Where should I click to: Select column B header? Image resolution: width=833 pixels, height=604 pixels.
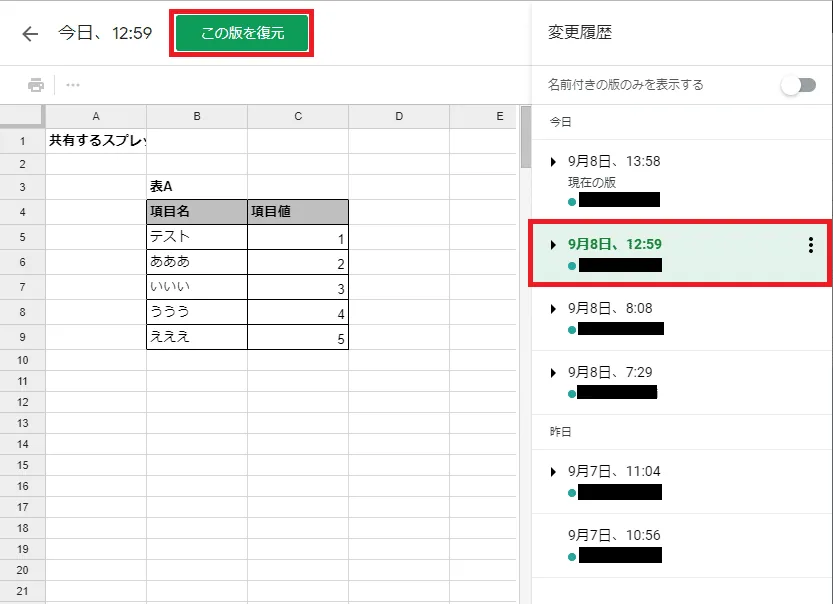click(197, 116)
